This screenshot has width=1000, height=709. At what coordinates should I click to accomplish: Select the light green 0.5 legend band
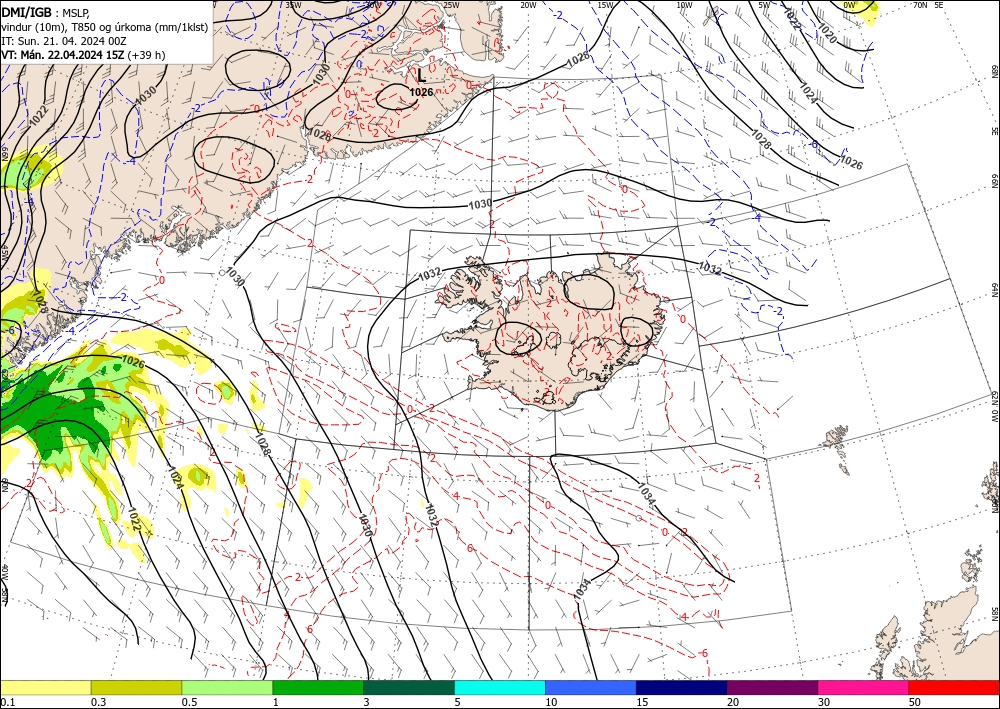227,687
